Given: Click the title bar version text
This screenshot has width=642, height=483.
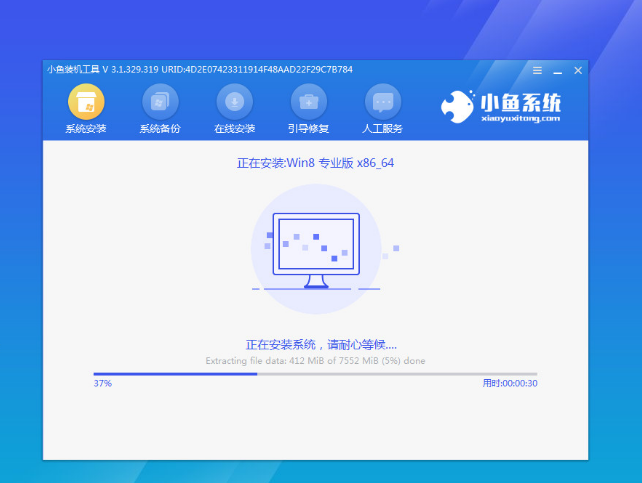Looking at the screenshot, I should pos(200,70).
